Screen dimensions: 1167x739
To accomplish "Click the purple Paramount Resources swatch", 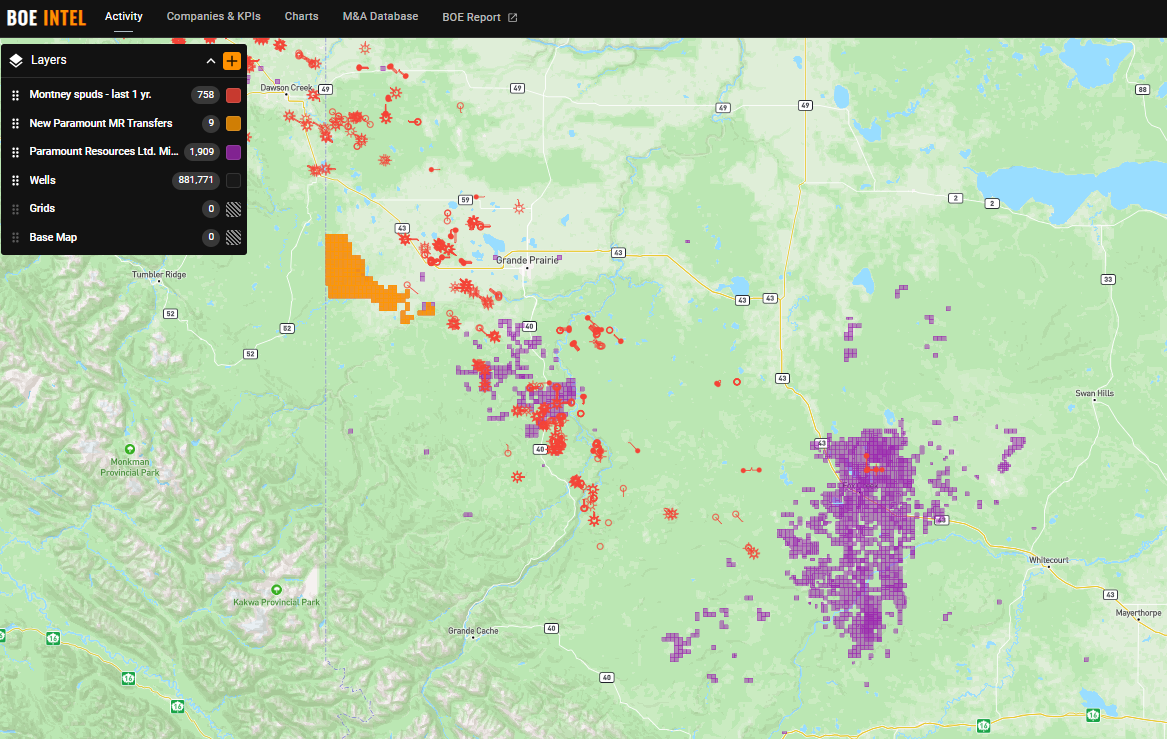I will pos(233,152).
